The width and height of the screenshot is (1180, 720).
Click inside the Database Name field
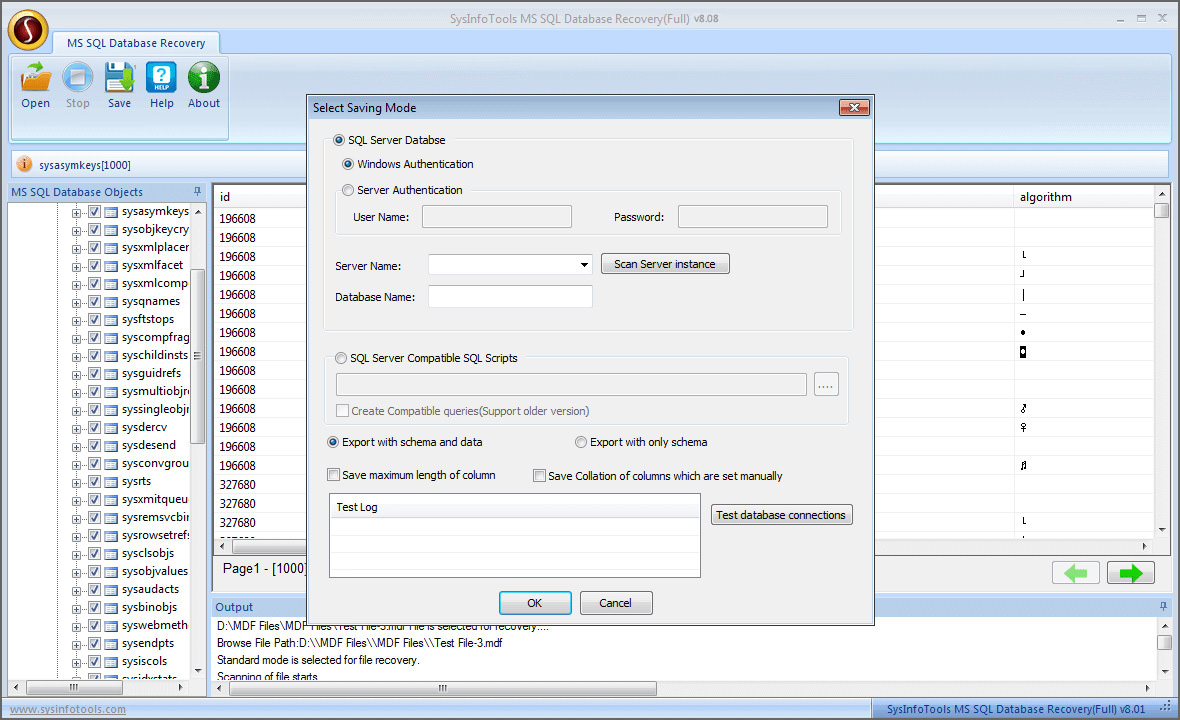[x=510, y=296]
